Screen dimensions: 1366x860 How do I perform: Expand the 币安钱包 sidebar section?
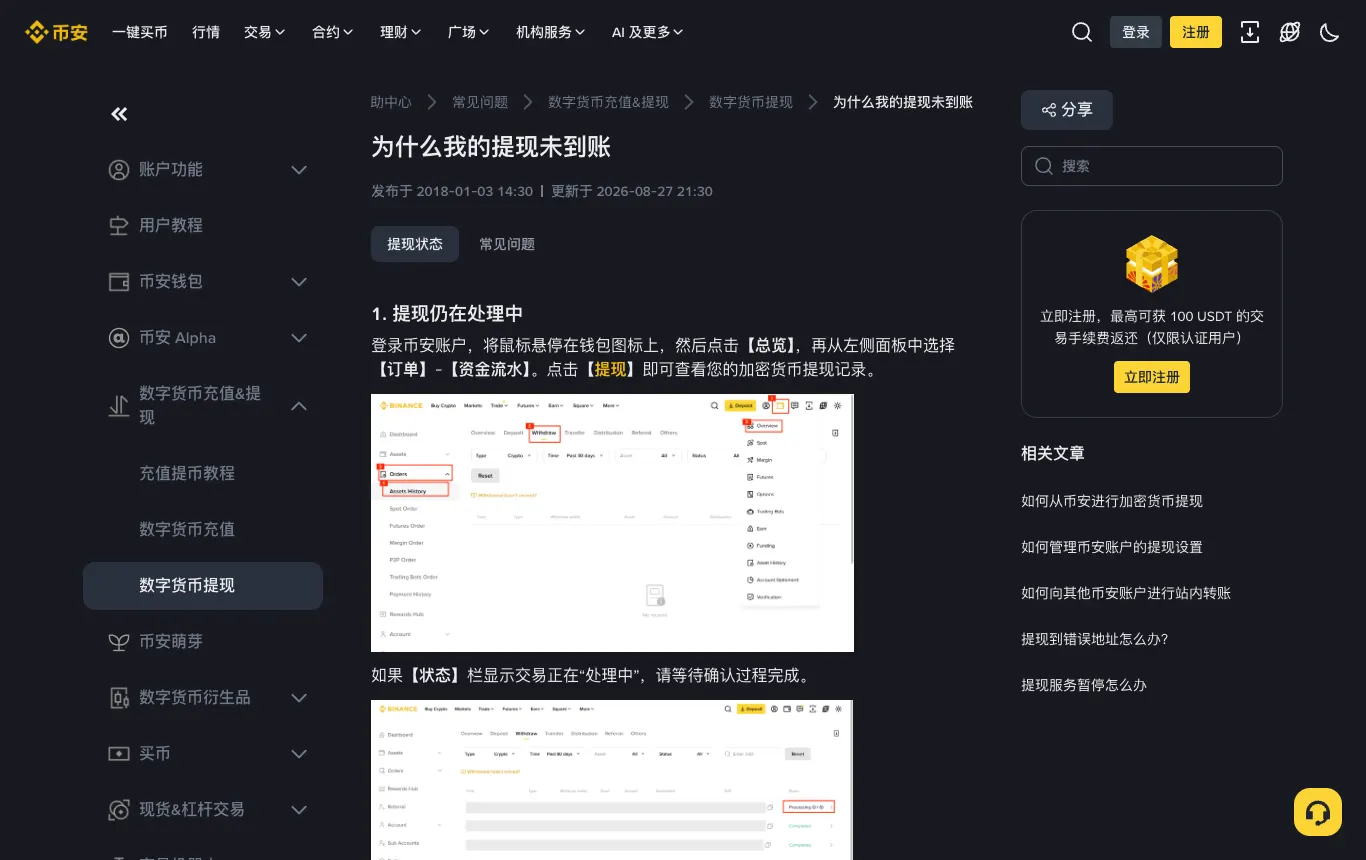click(x=299, y=282)
